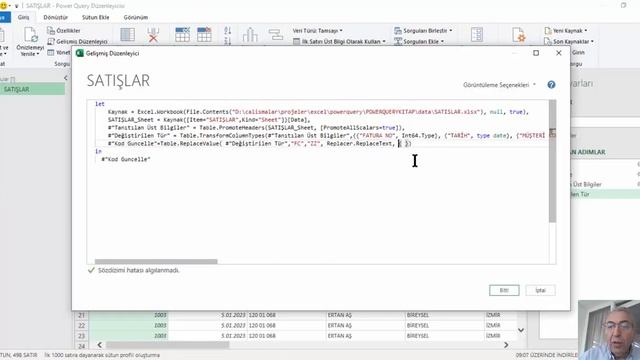Image resolution: width=640 pixels, height=360 pixels.
Task: Click the column profiling status bar text
Action: click(102, 355)
